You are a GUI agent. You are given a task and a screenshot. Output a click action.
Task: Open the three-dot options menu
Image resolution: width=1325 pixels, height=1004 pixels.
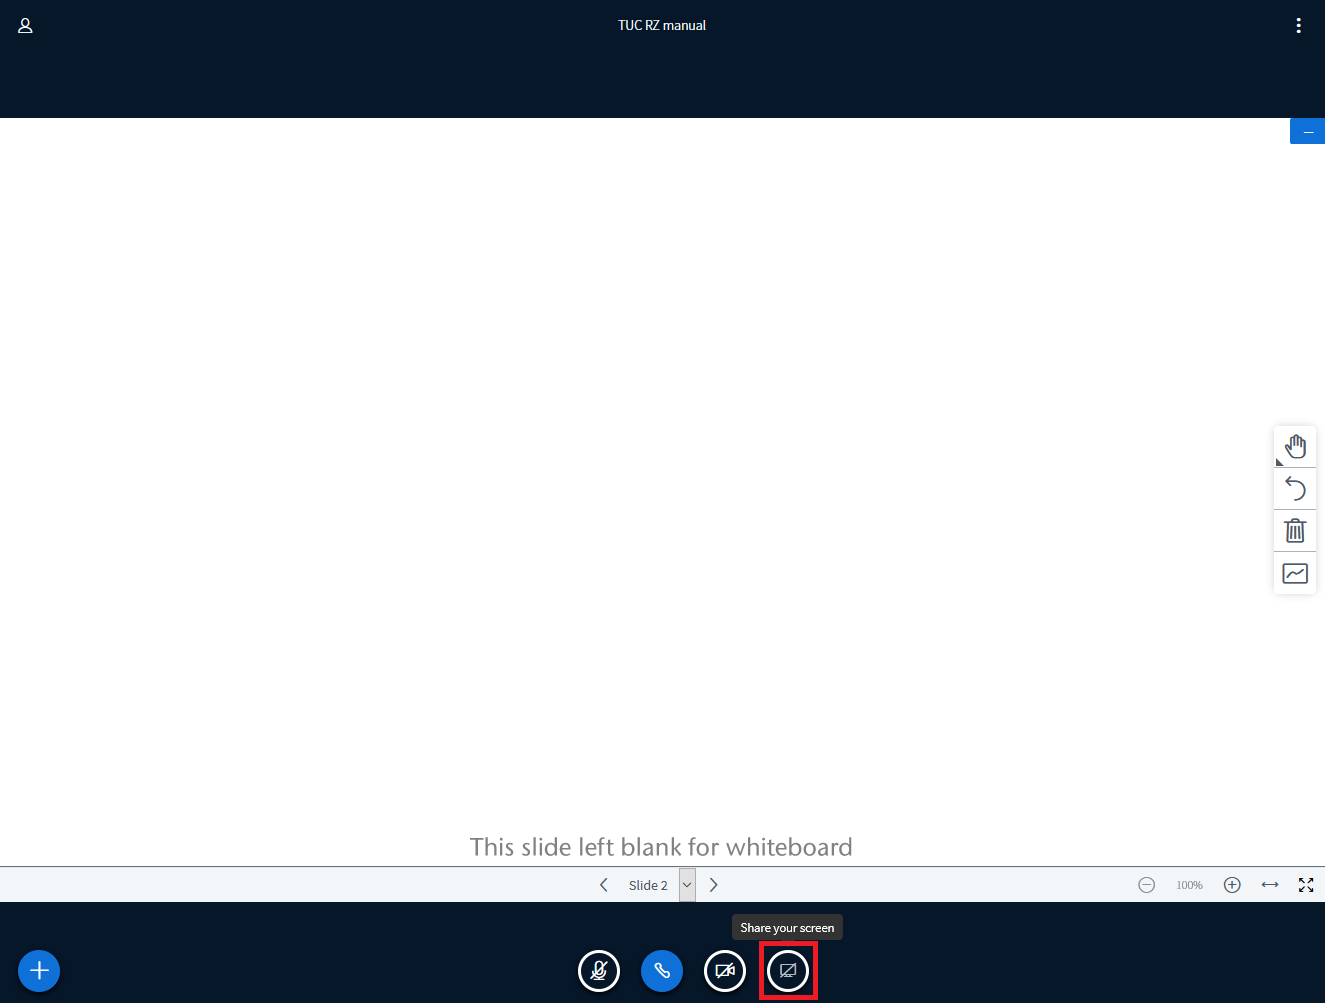tap(1298, 26)
